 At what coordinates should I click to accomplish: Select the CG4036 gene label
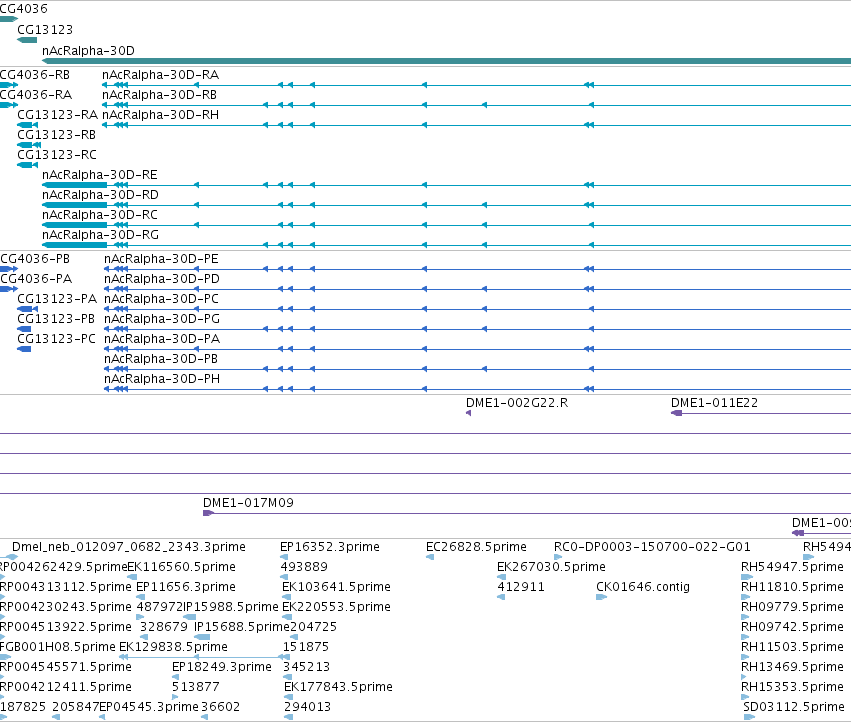[x=23, y=9]
